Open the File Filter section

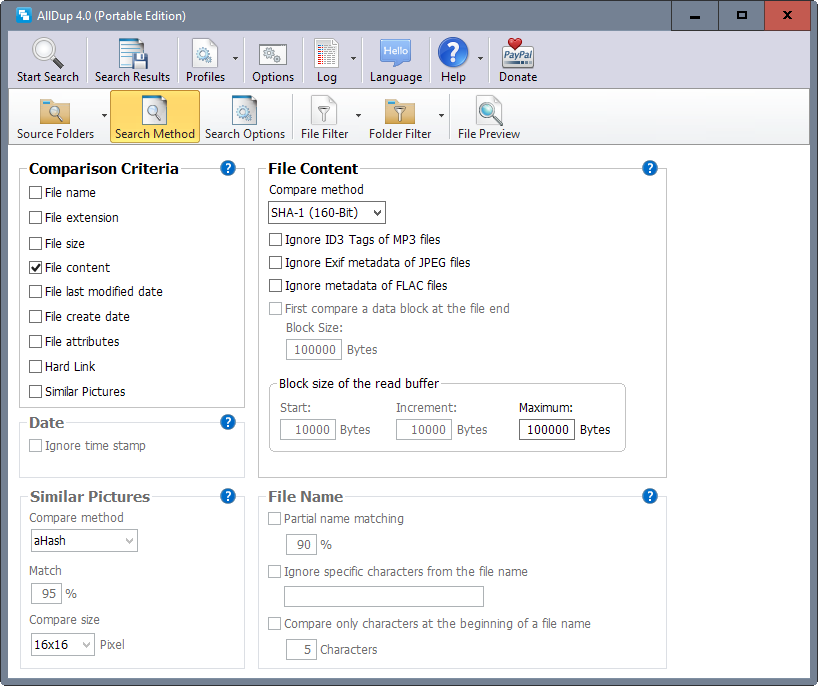tap(324, 117)
